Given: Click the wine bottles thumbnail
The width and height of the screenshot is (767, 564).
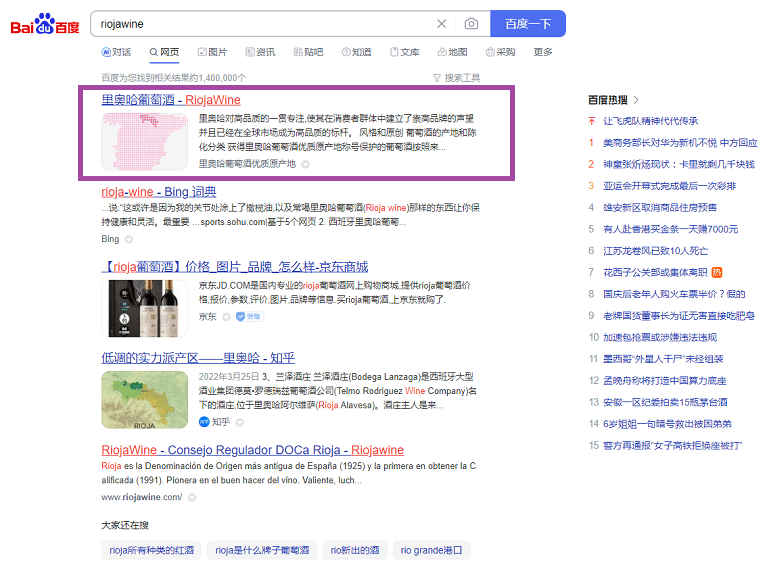Looking at the screenshot, I should coord(144,308).
